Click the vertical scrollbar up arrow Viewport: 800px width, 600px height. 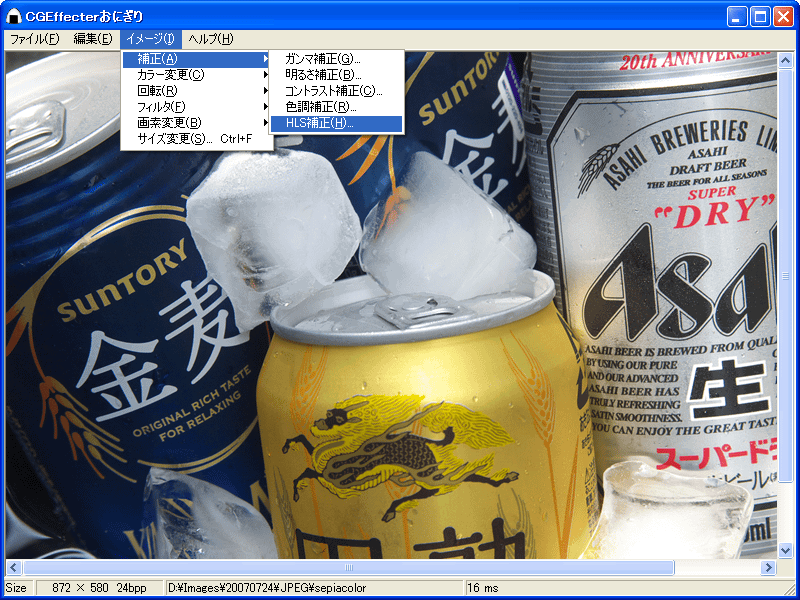tap(785, 61)
